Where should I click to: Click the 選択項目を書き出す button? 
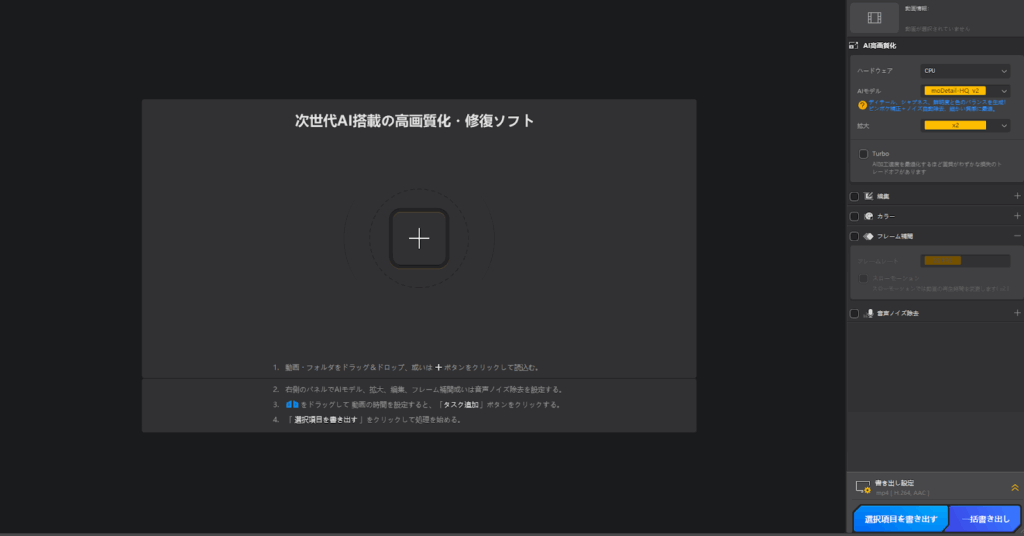pyautogui.click(x=900, y=519)
